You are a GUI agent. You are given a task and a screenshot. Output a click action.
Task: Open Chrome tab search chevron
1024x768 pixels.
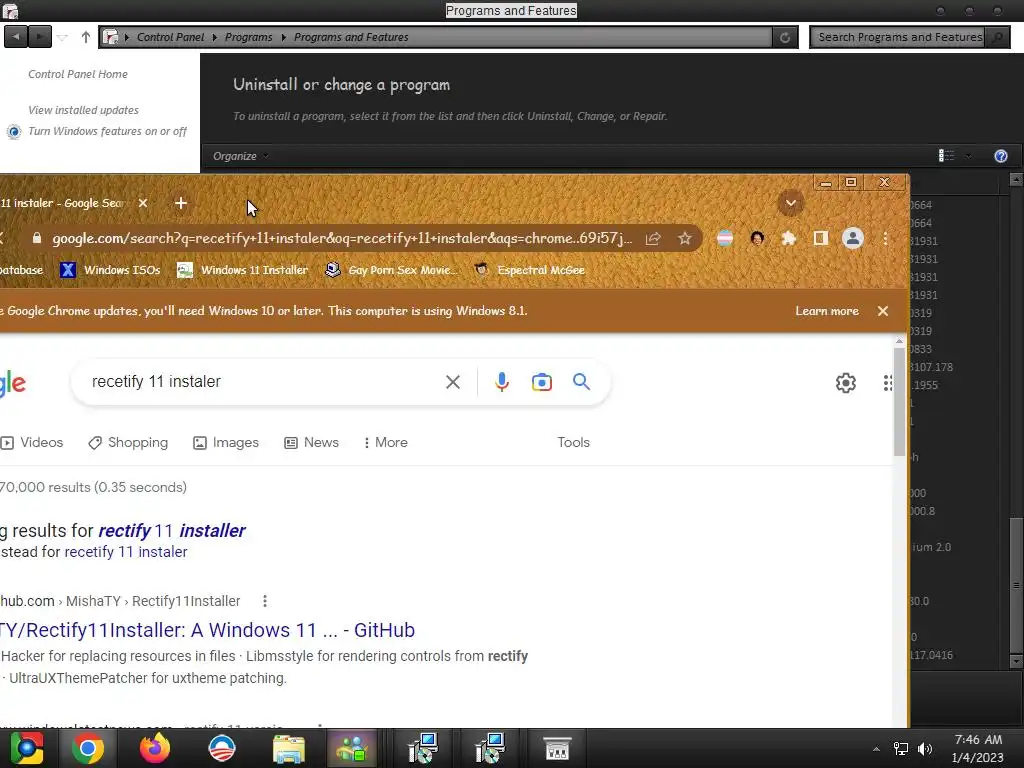click(x=790, y=203)
